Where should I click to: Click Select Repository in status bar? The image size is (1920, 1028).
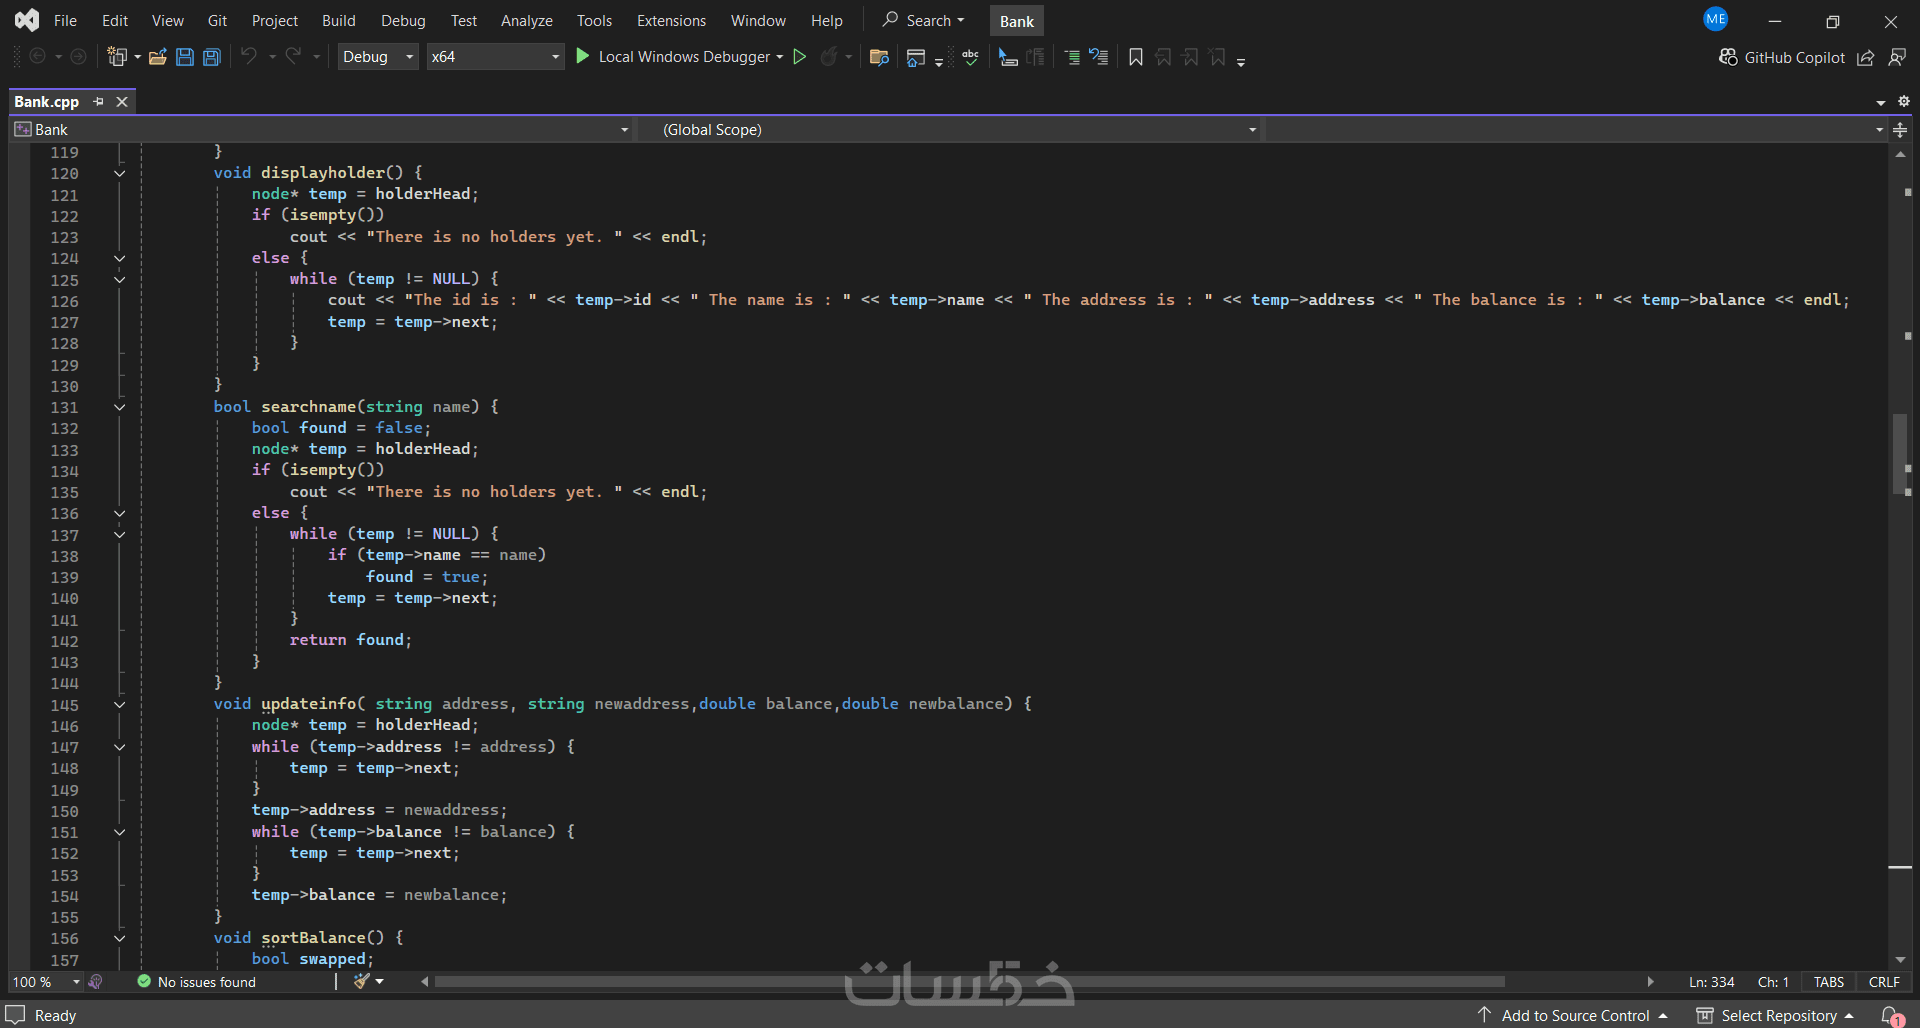tap(1776, 1016)
